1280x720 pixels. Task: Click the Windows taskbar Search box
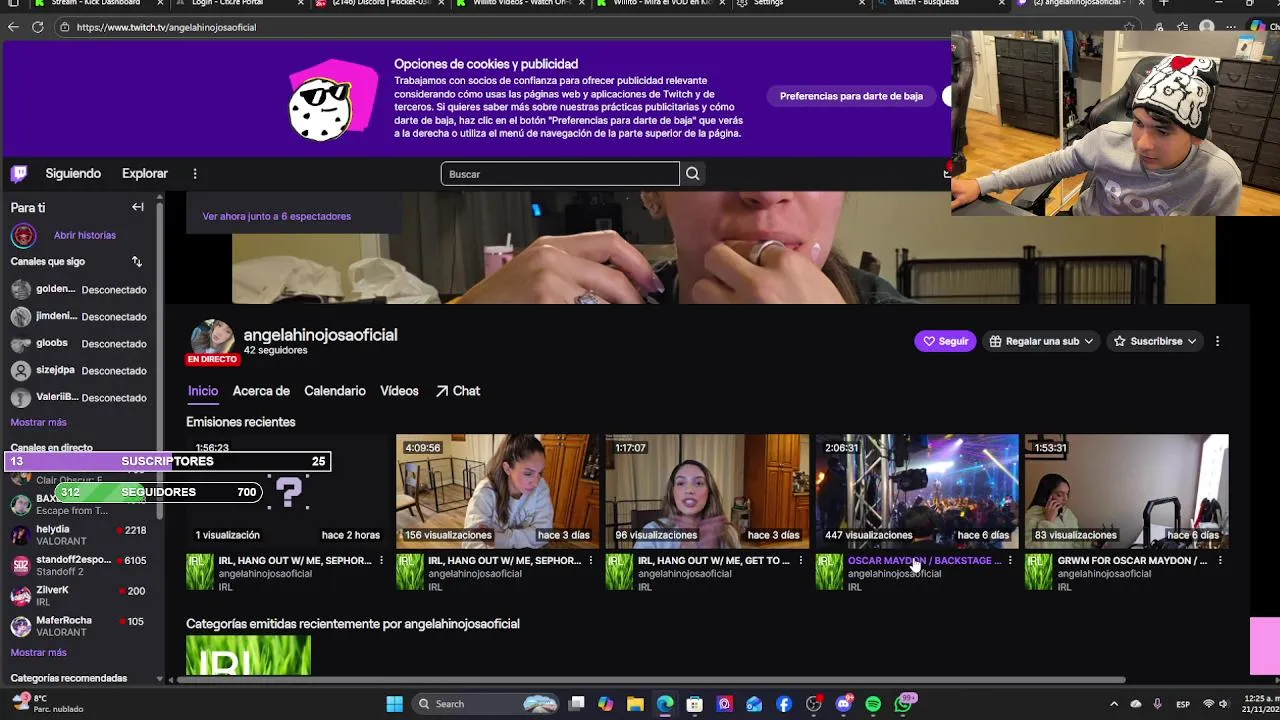pos(485,704)
